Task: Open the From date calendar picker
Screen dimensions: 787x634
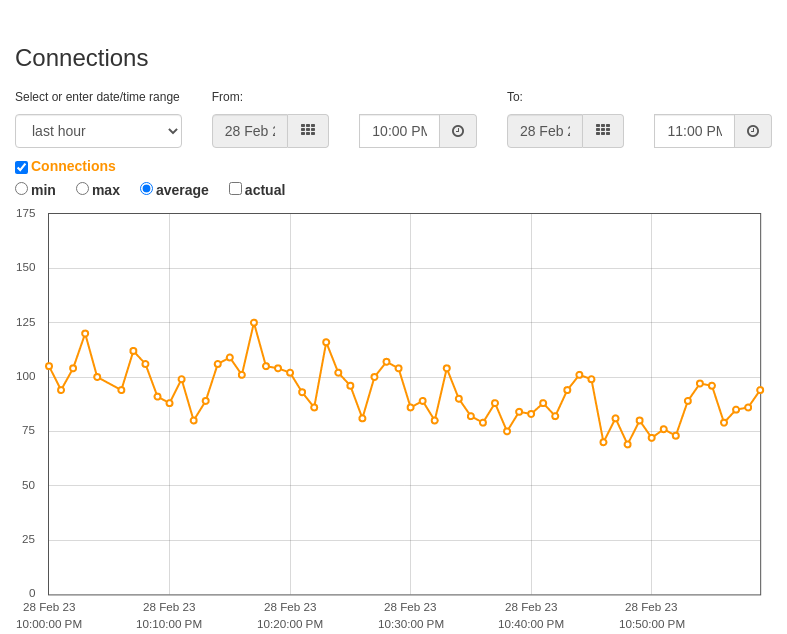Action: (308, 131)
